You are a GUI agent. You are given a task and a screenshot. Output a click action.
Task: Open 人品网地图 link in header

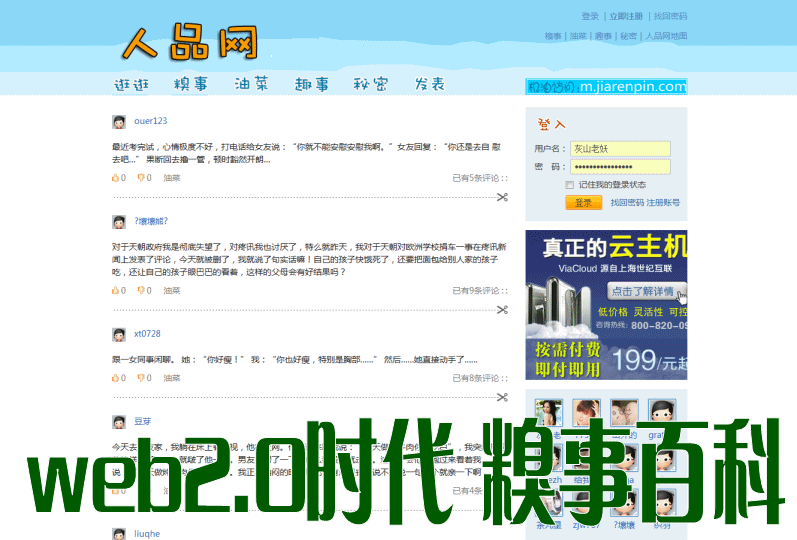666,36
